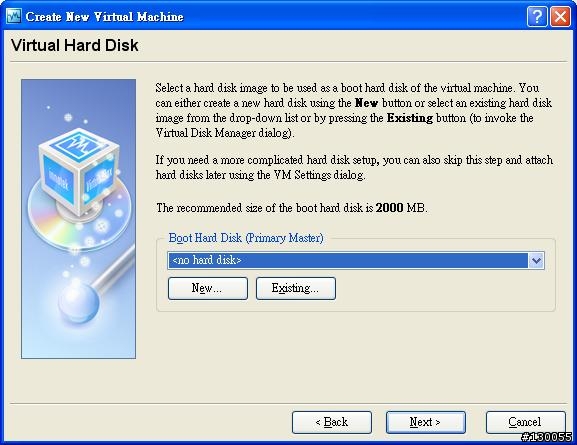Viewport: 577px width, 445px height.
Task: Return with the Back button
Action: click(332, 422)
